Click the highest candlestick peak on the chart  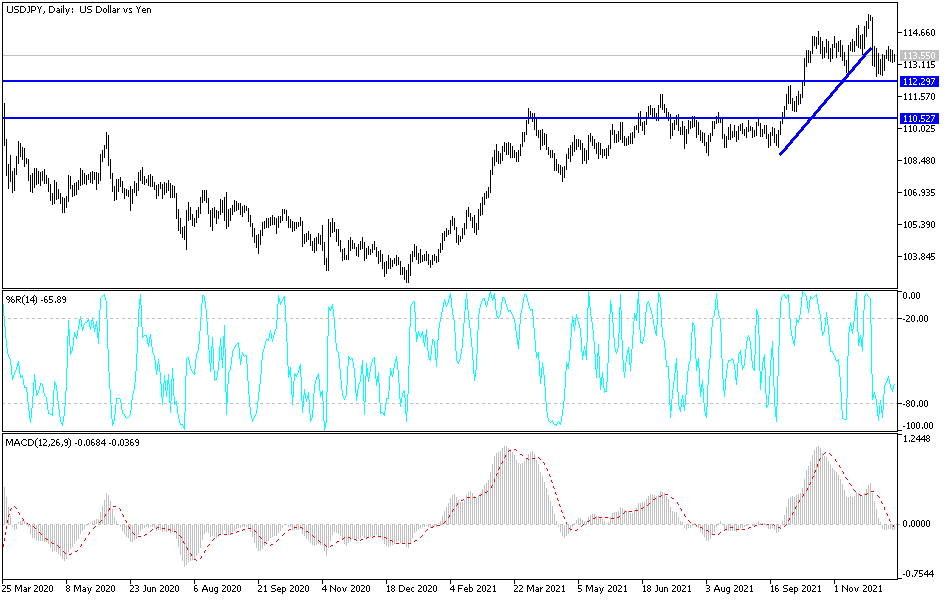tap(870, 14)
